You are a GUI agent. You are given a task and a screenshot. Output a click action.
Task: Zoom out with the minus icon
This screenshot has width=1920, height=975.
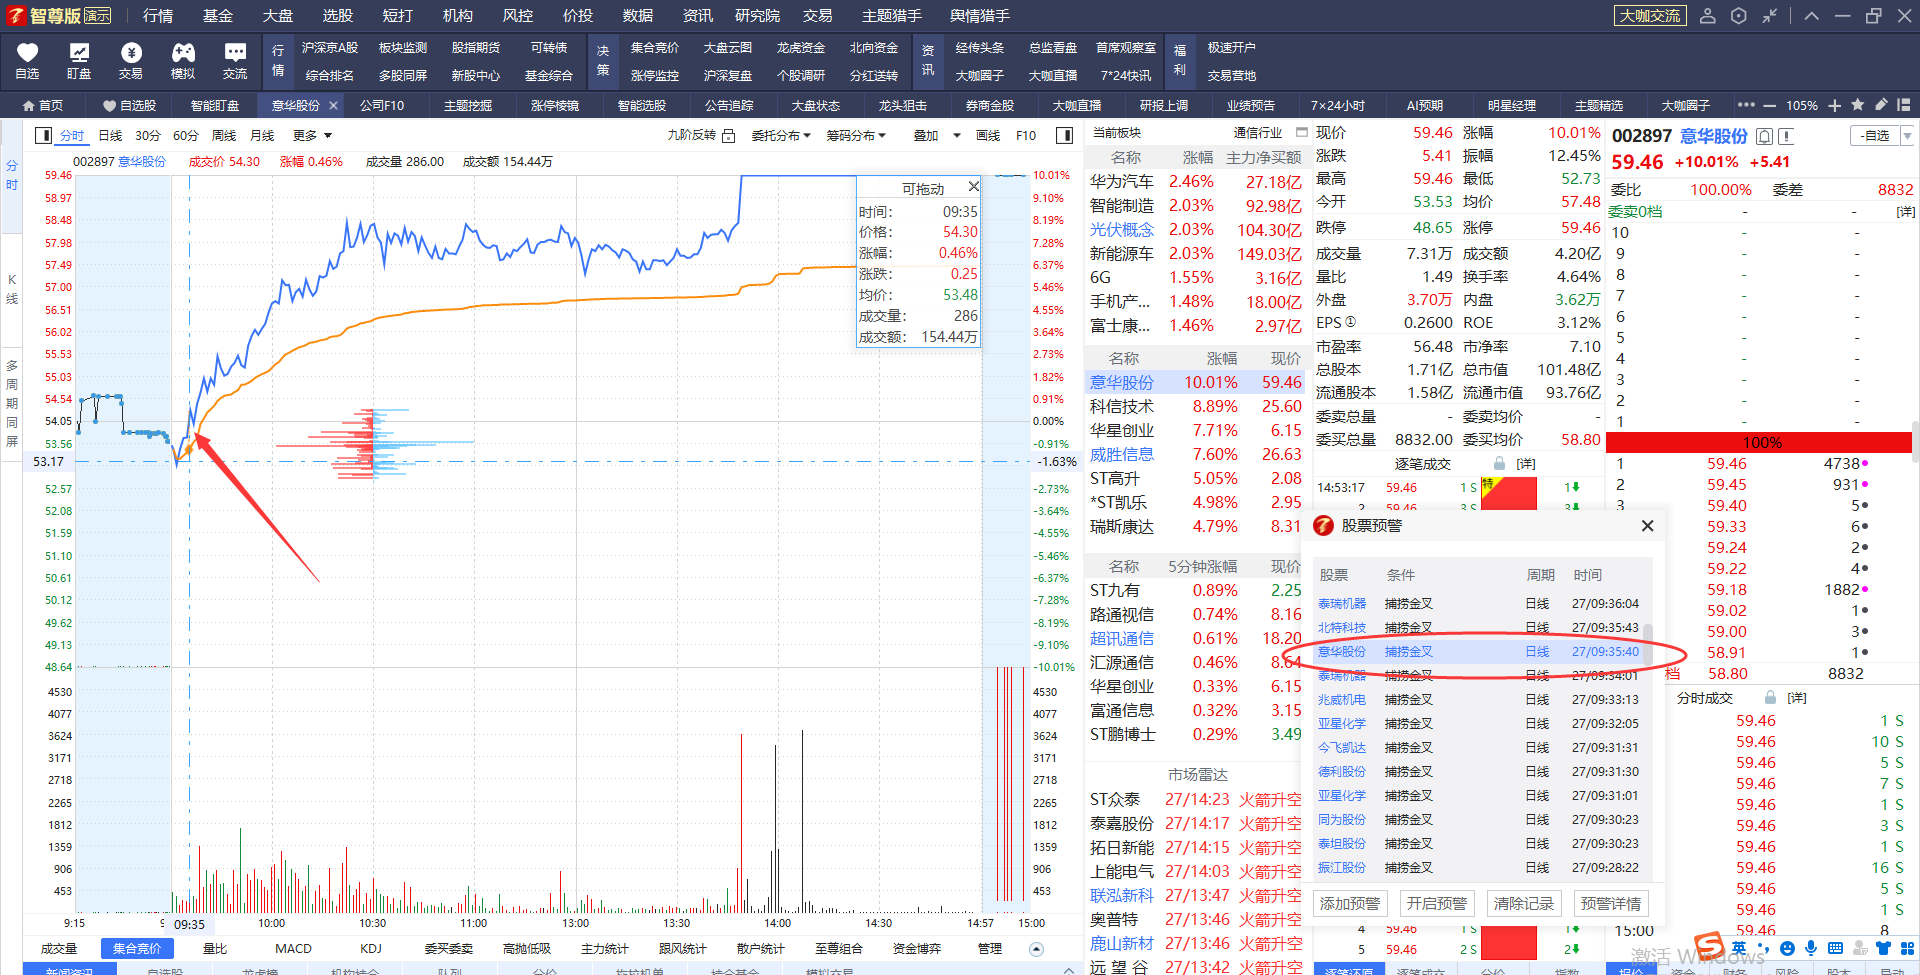click(1769, 105)
